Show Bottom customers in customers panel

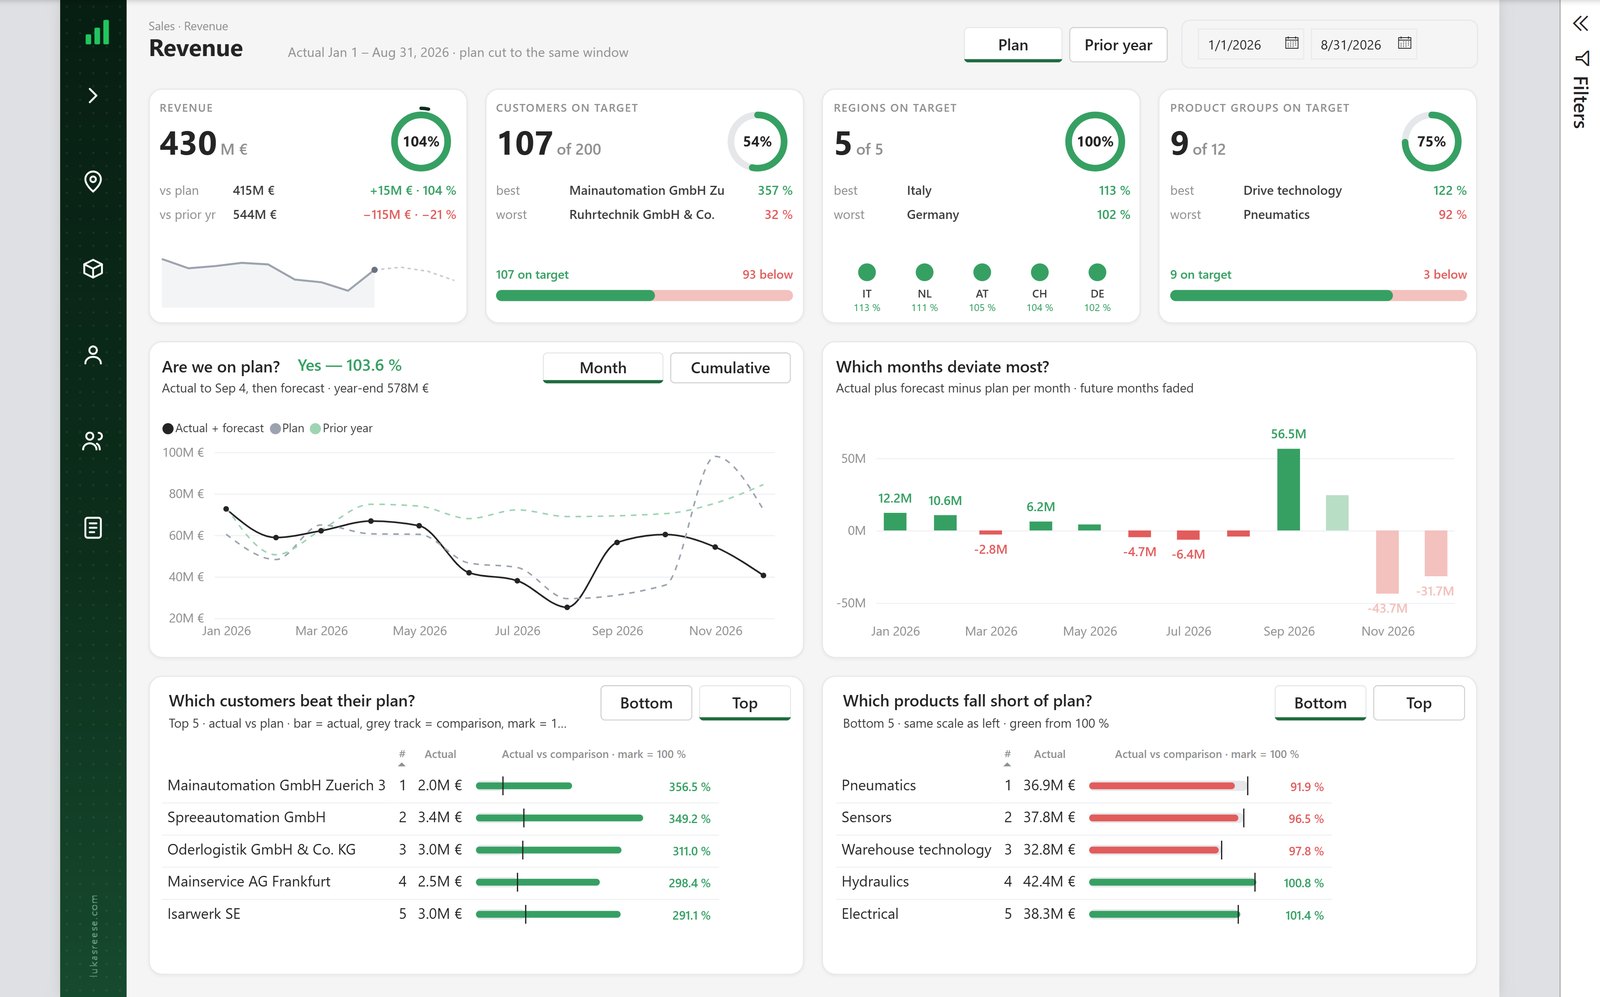click(646, 703)
